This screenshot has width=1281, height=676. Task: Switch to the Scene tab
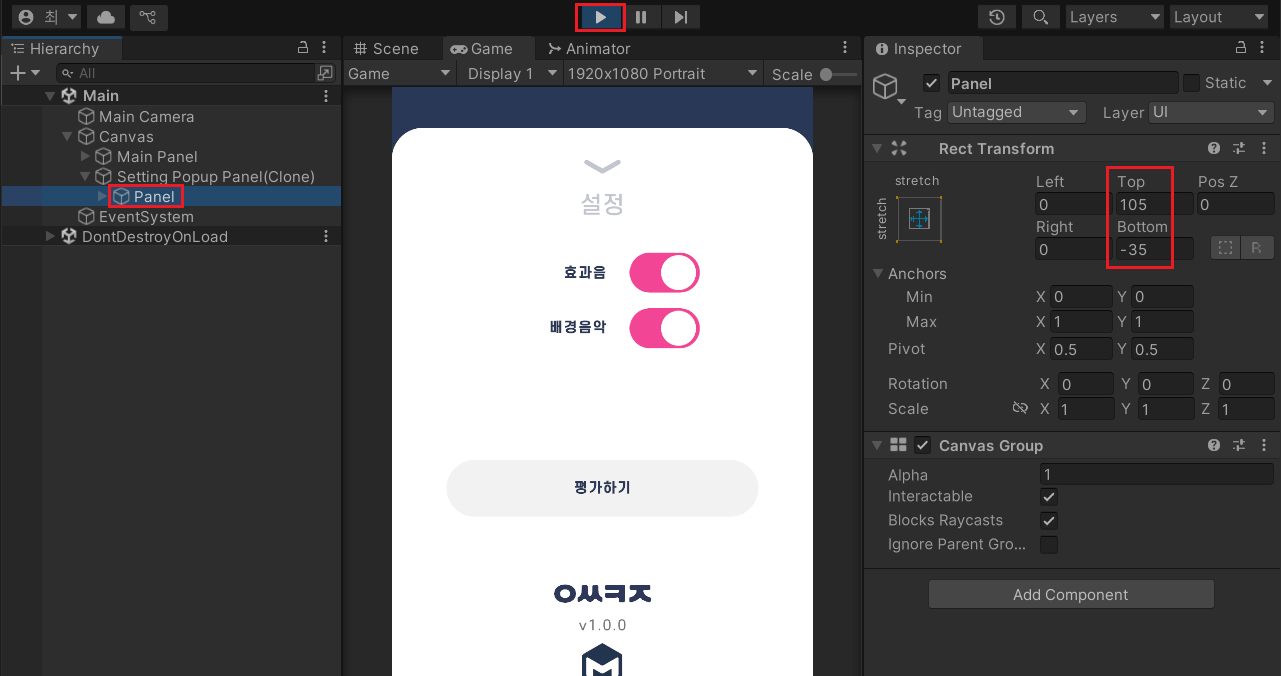[x=386, y=48]
